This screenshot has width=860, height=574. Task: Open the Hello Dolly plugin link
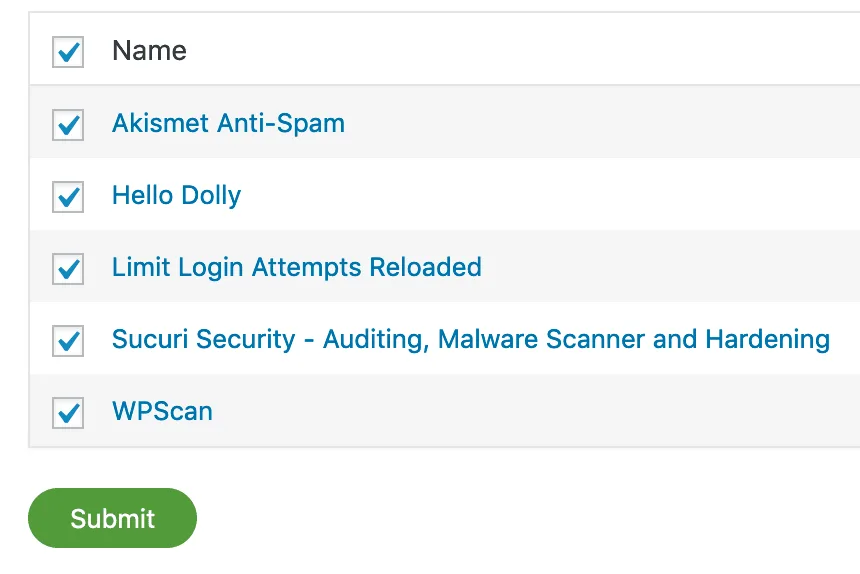pyautogui.click(x=176, y=195)
